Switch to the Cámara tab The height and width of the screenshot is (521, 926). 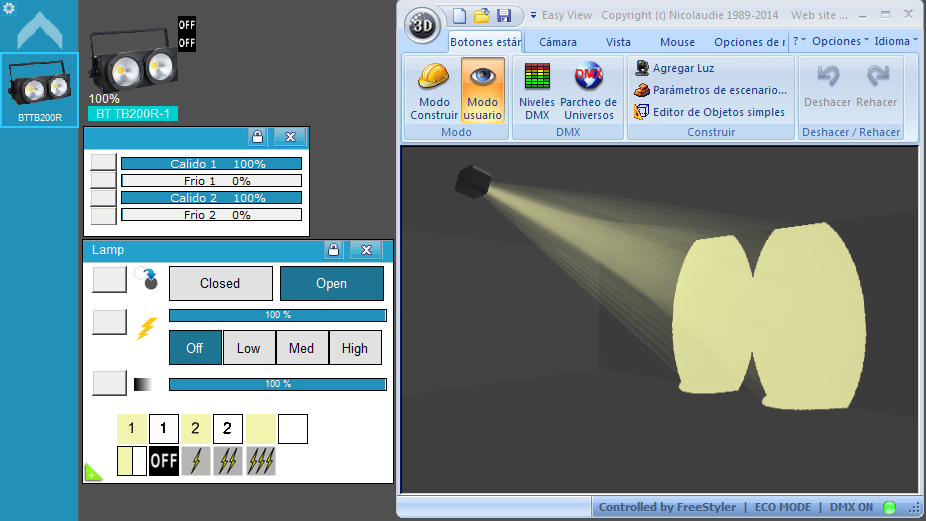pos(557,42)
